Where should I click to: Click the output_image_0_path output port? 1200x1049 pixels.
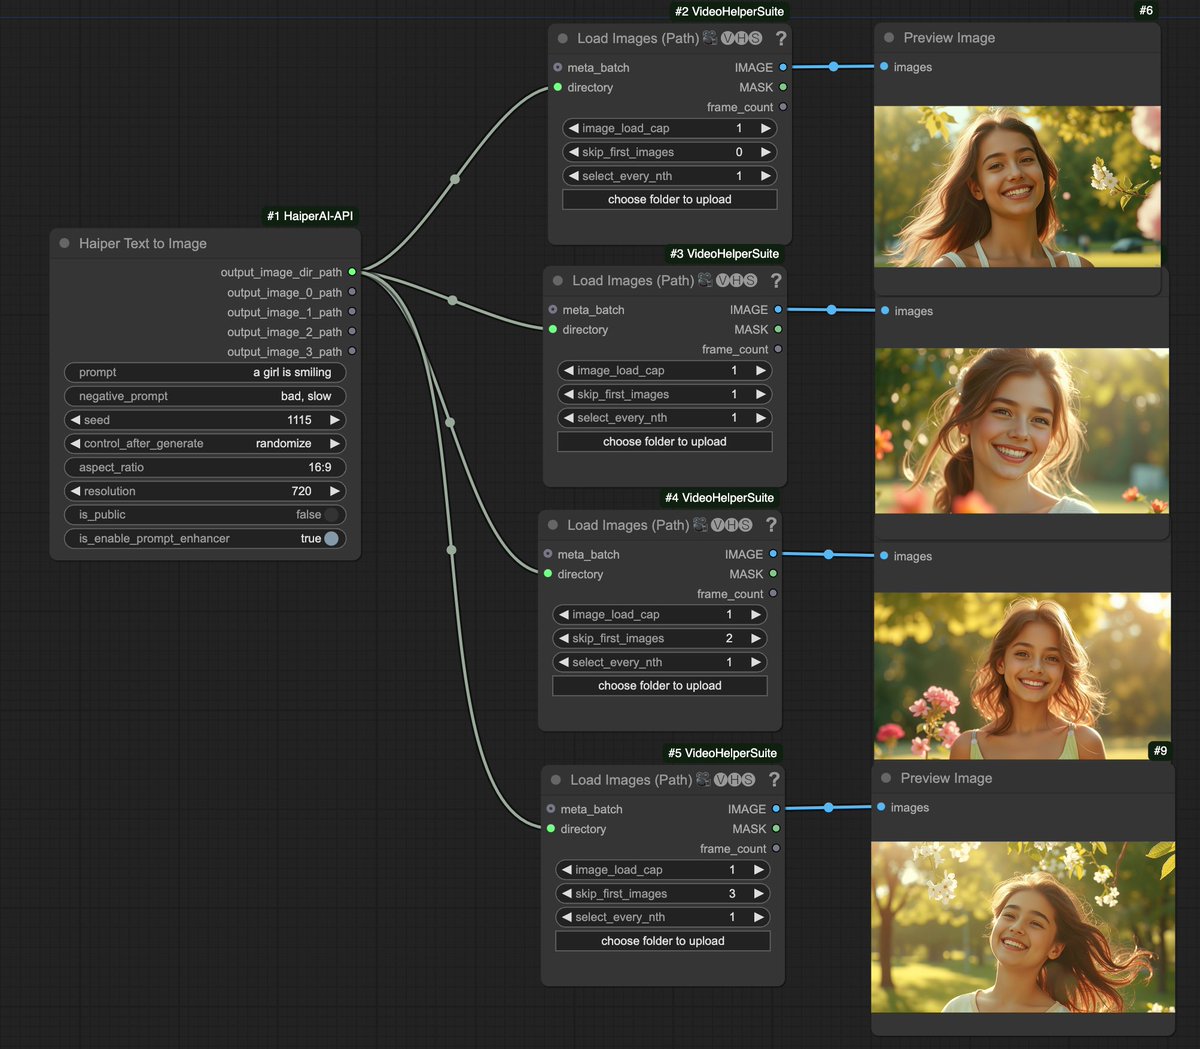352,292
